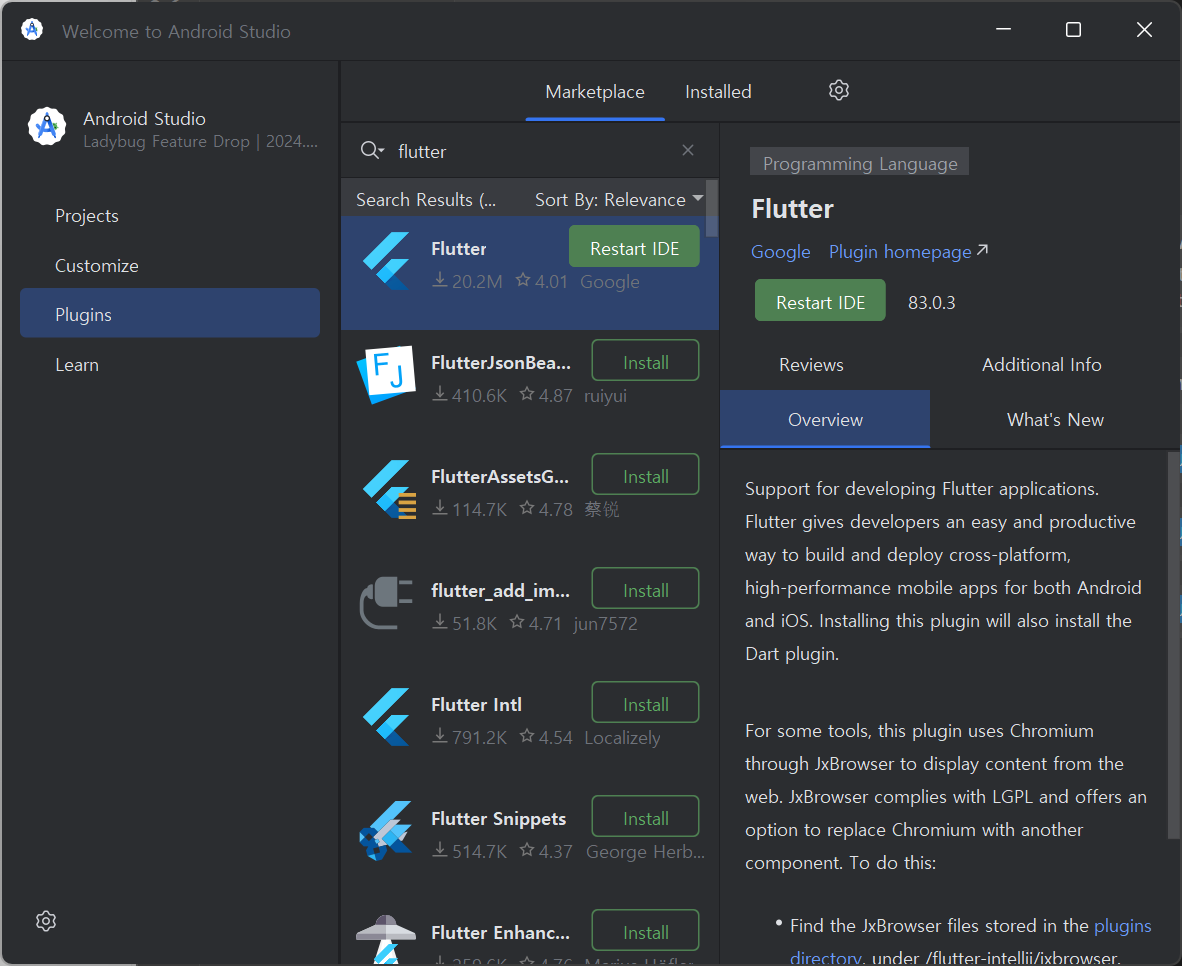Viewport: 1182px width, 966px height.
Task: Click the description panel scrollbar
Action: [x=1173, y=645]
